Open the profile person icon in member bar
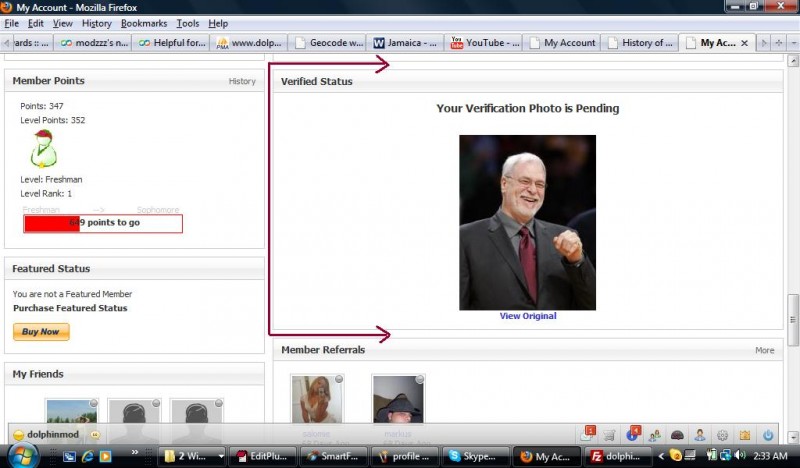 pos(699,435)
